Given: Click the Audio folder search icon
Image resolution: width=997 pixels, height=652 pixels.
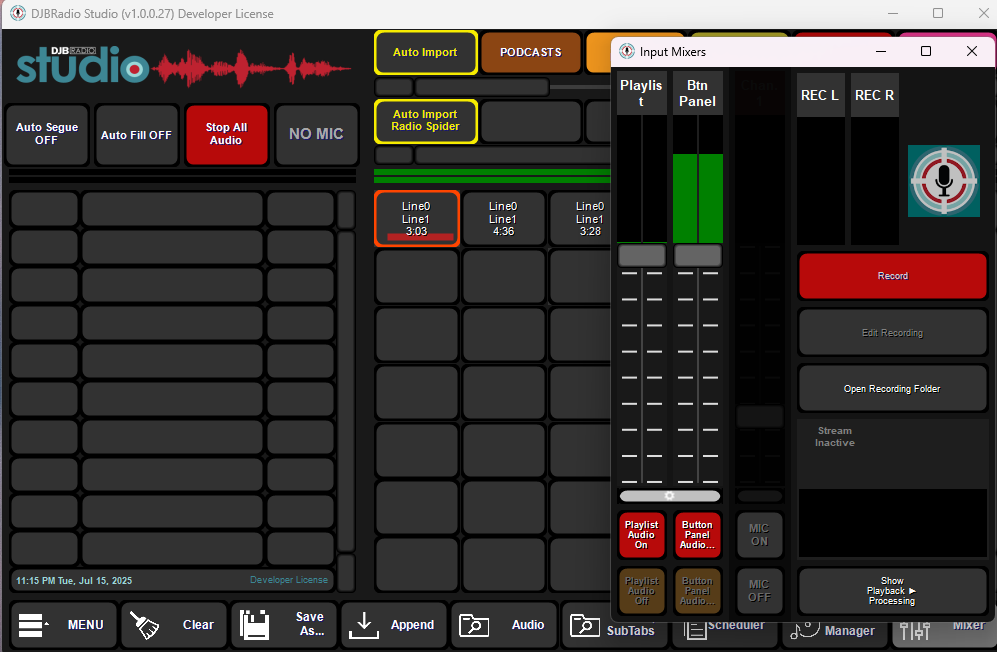Looking at the screenshot, I should 474,625.
